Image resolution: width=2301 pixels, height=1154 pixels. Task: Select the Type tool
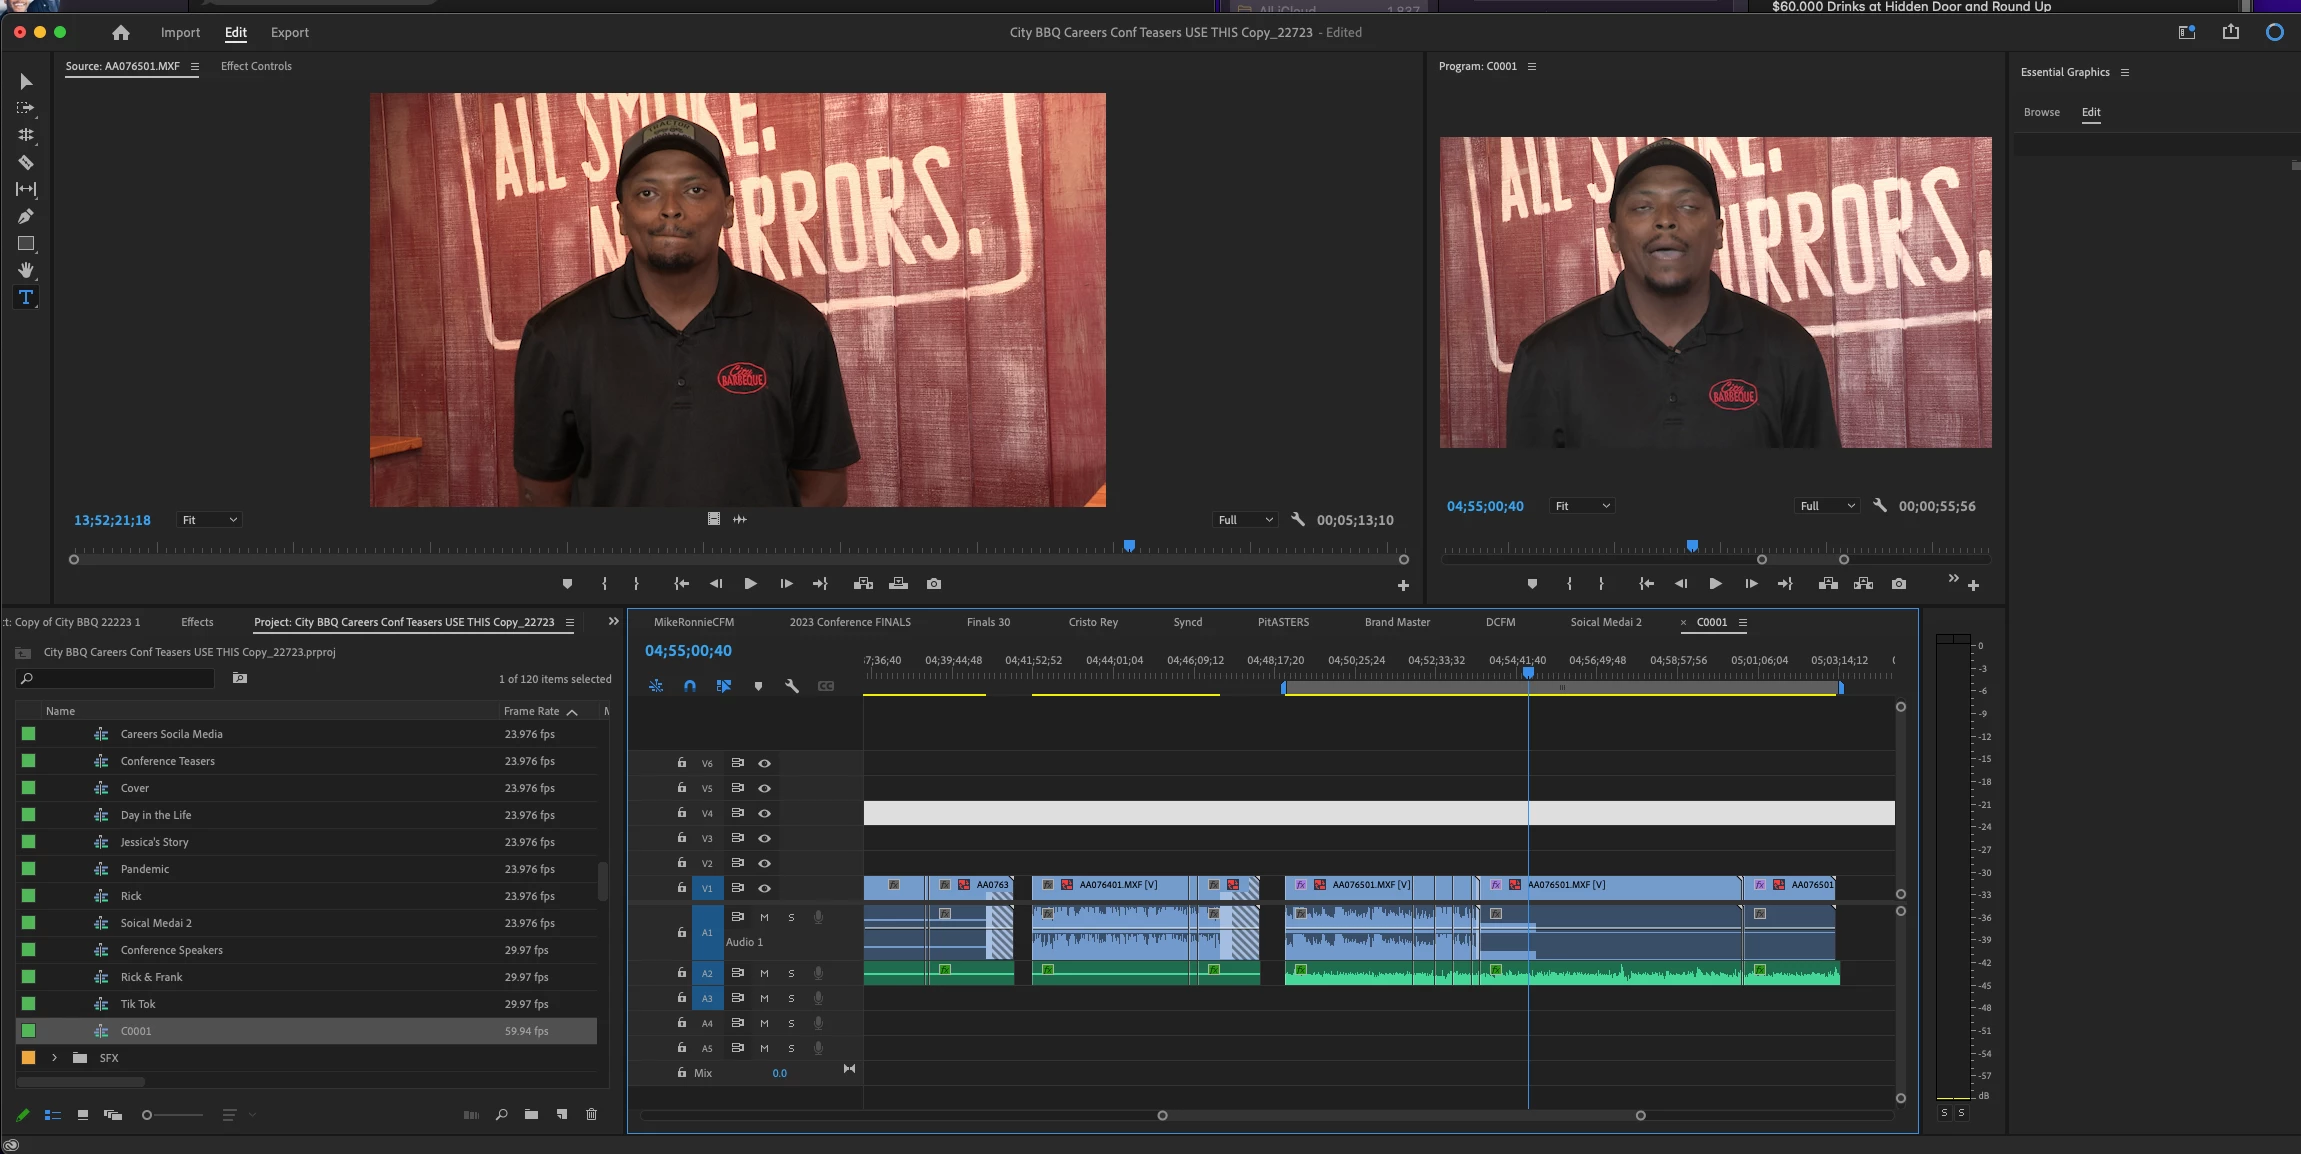click(26, 297)
